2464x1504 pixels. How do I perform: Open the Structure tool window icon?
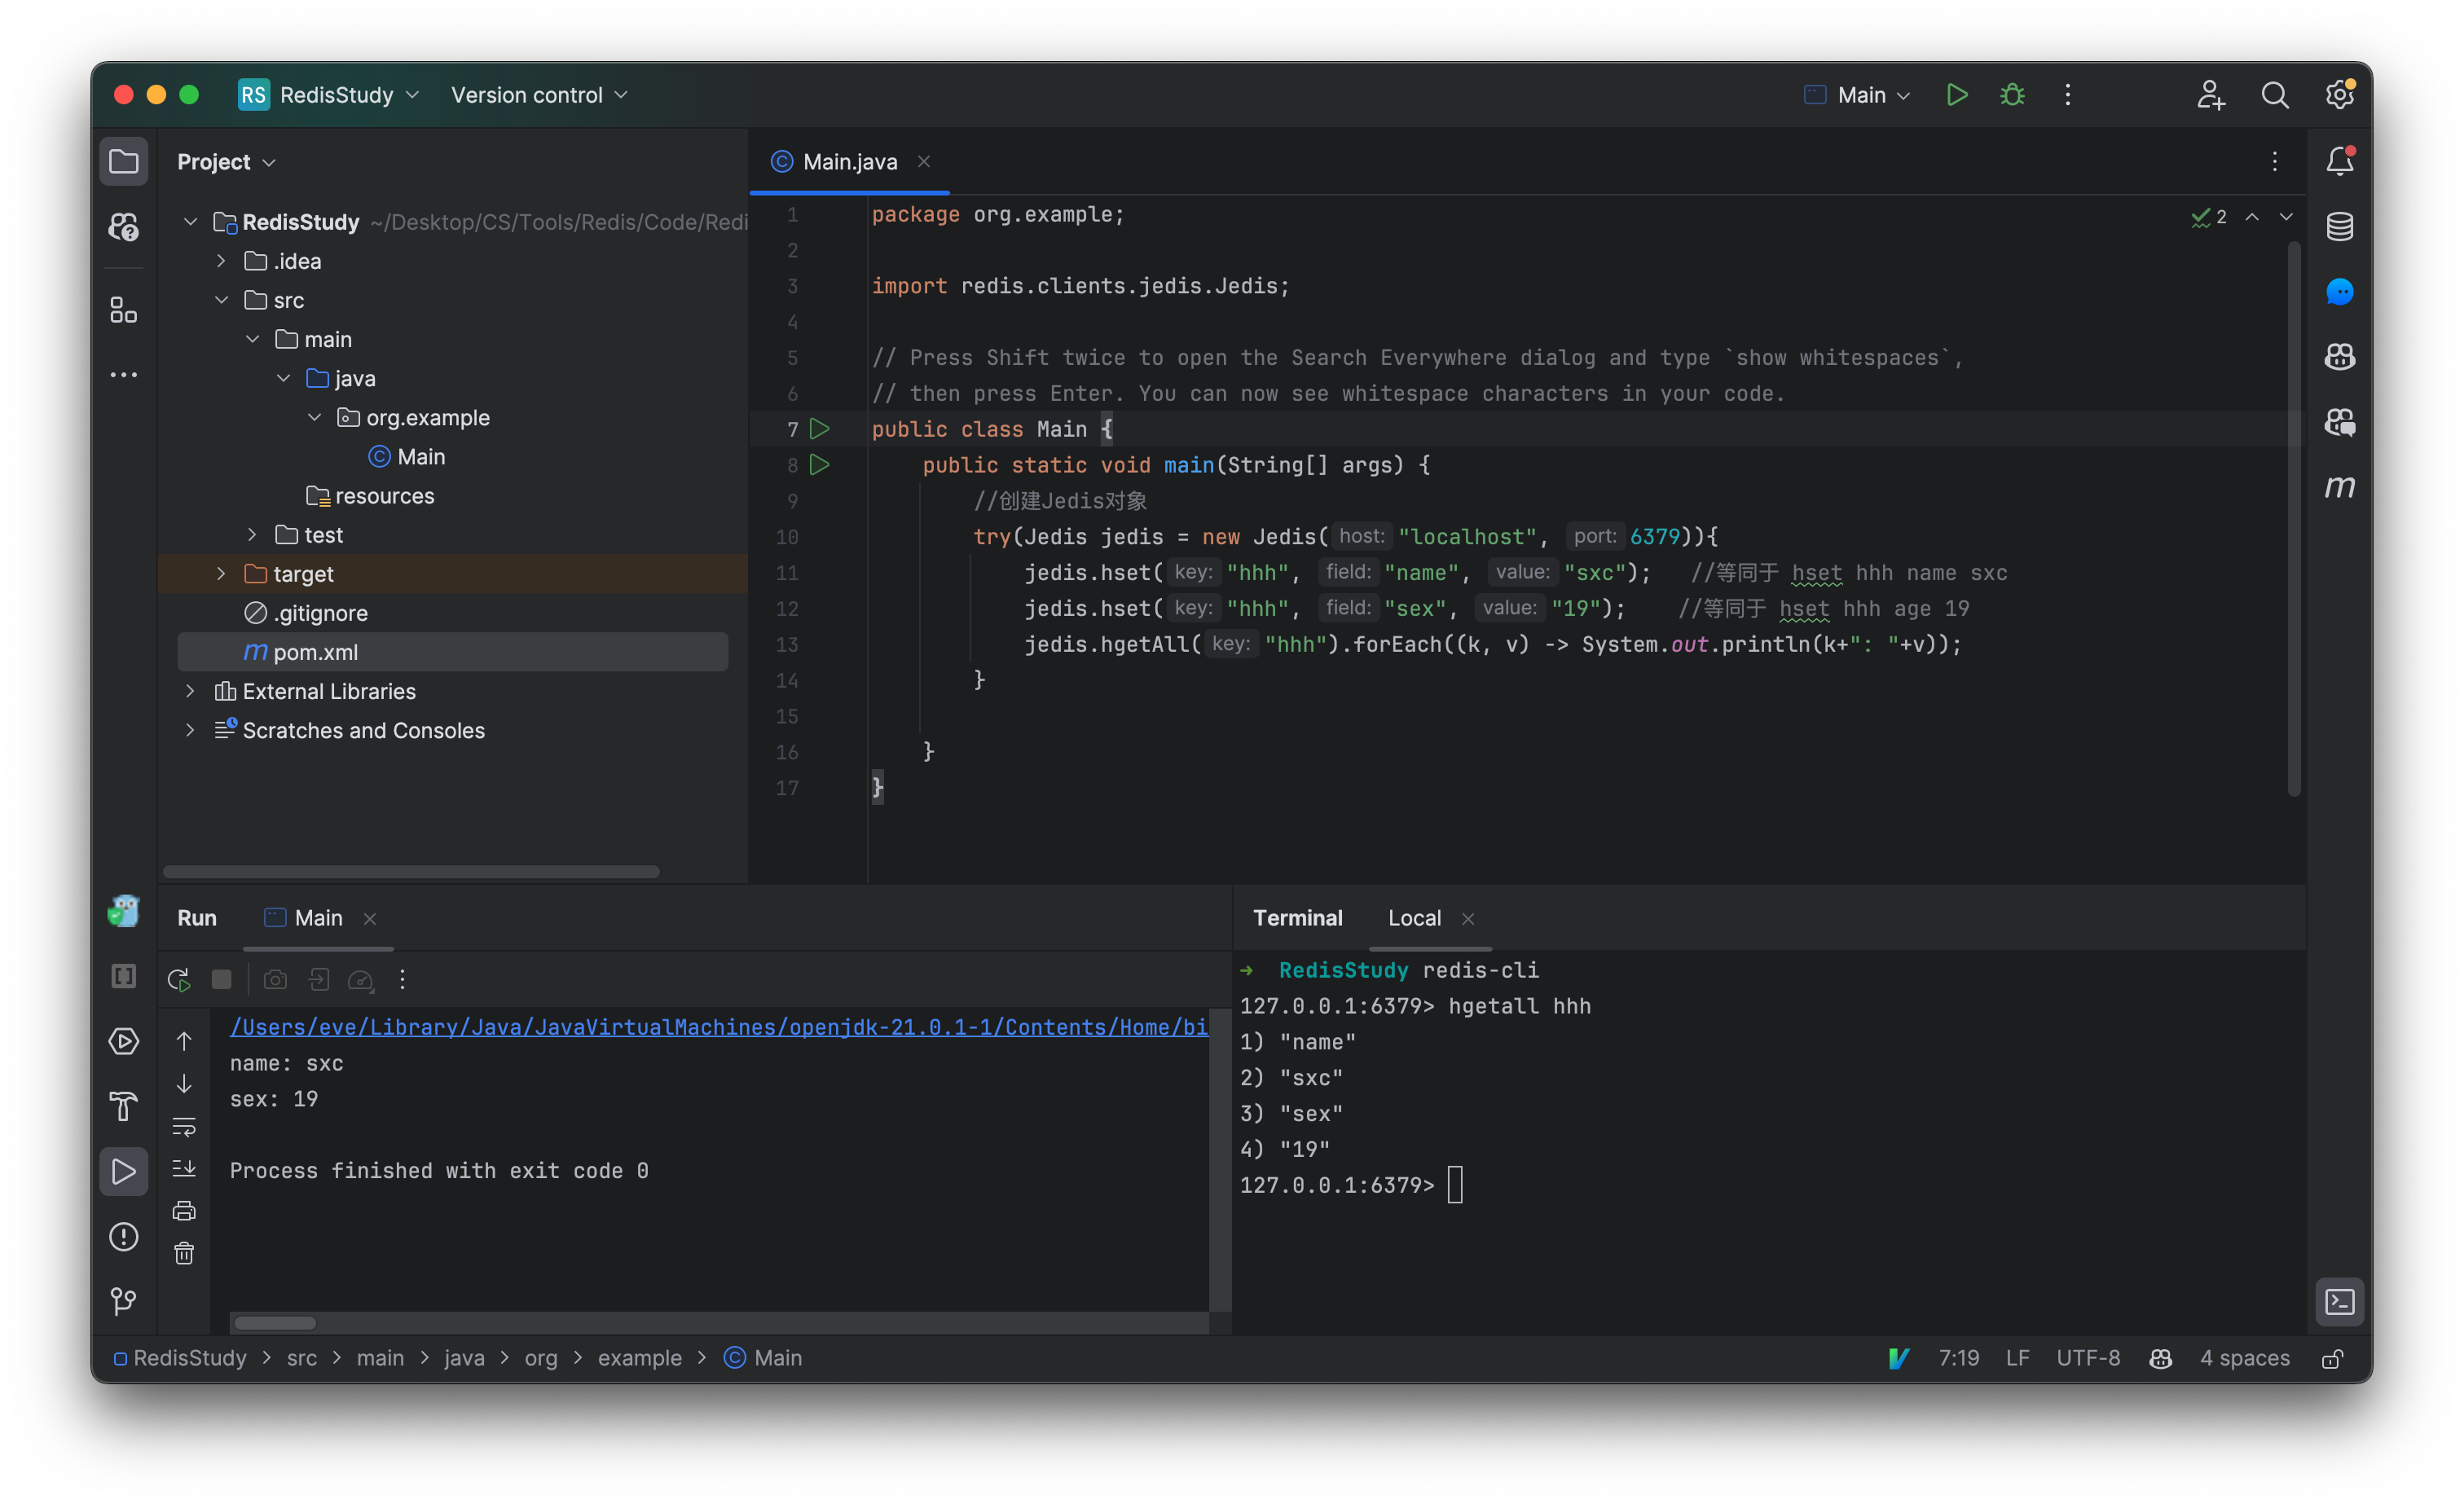pyautogui.click(x=123, y=310)
